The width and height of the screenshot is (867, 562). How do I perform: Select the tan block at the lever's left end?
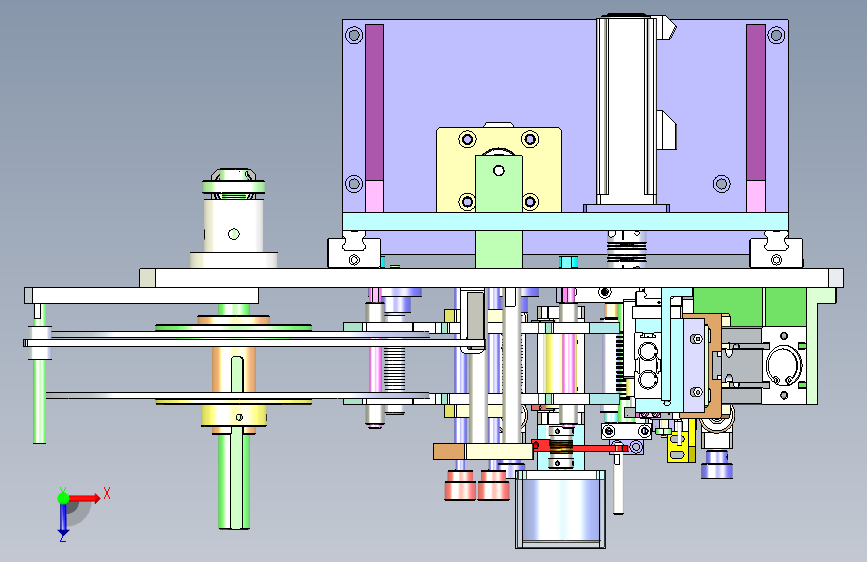point(449,451)
